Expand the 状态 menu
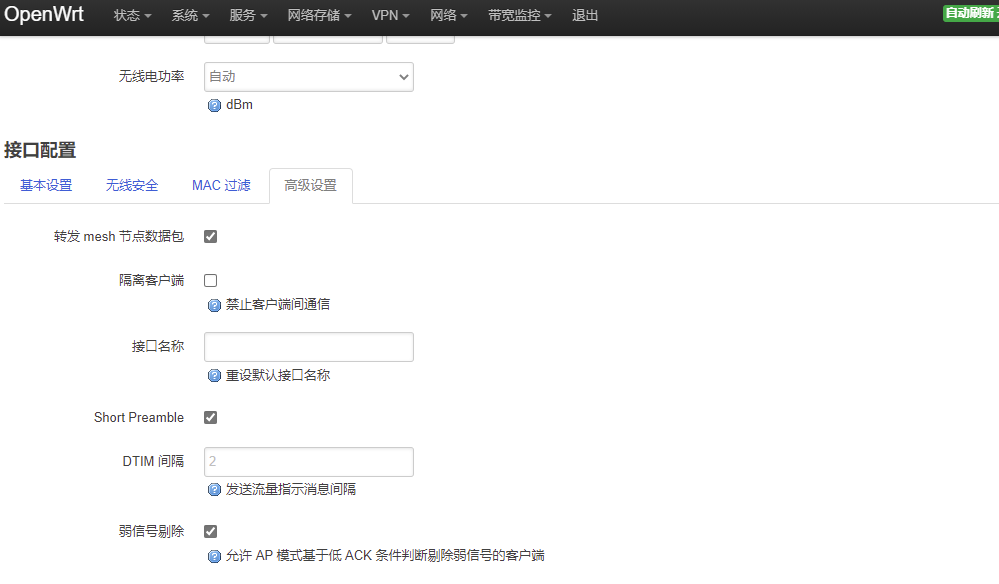Screen dimensions: 999x584 tap(133, 15)
